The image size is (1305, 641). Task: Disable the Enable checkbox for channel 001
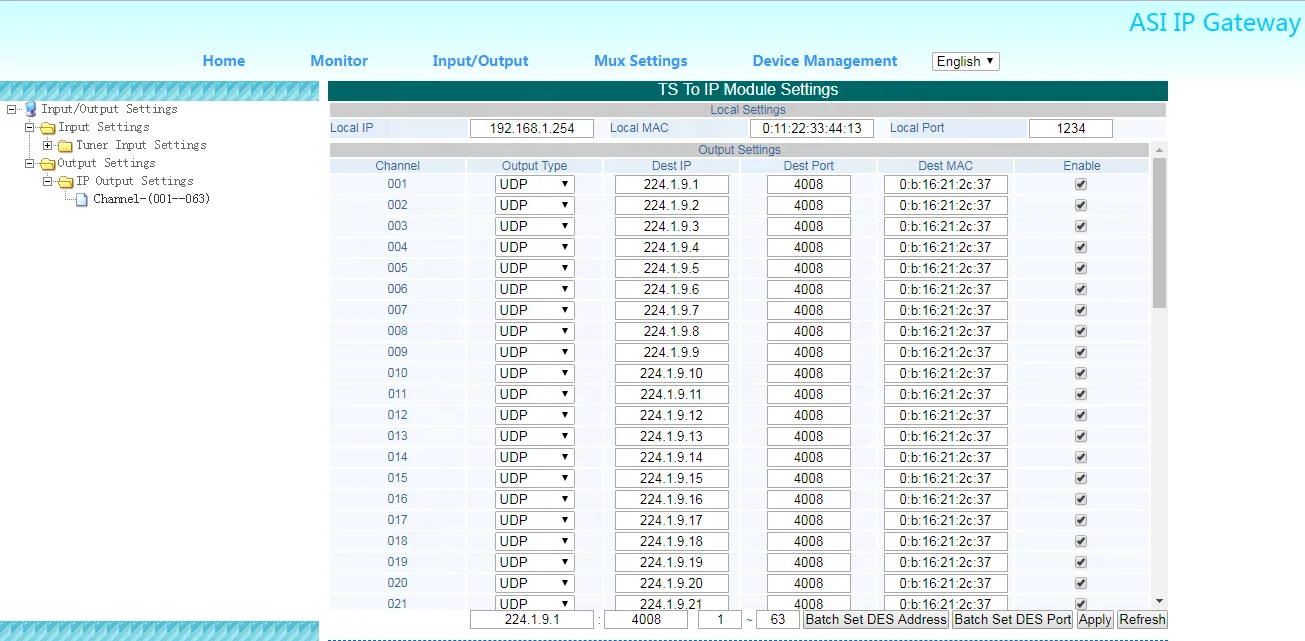point(1081,184)
